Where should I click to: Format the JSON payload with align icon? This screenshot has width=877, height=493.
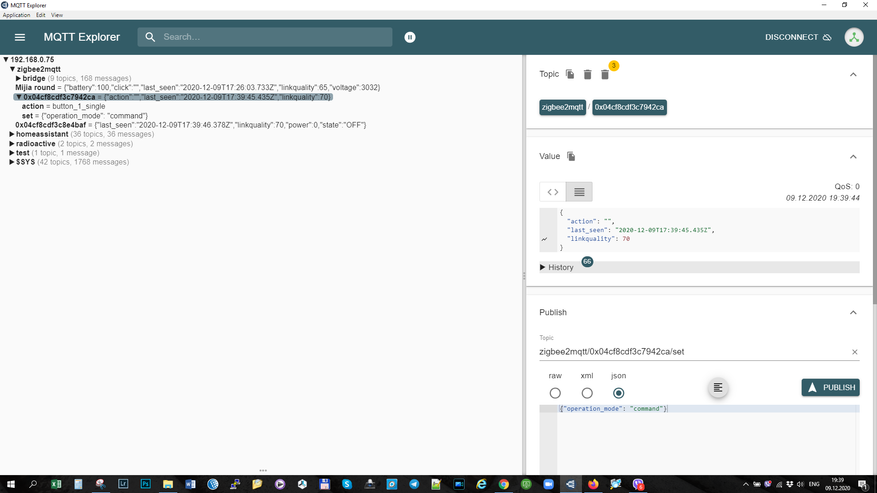click(718, 388)
